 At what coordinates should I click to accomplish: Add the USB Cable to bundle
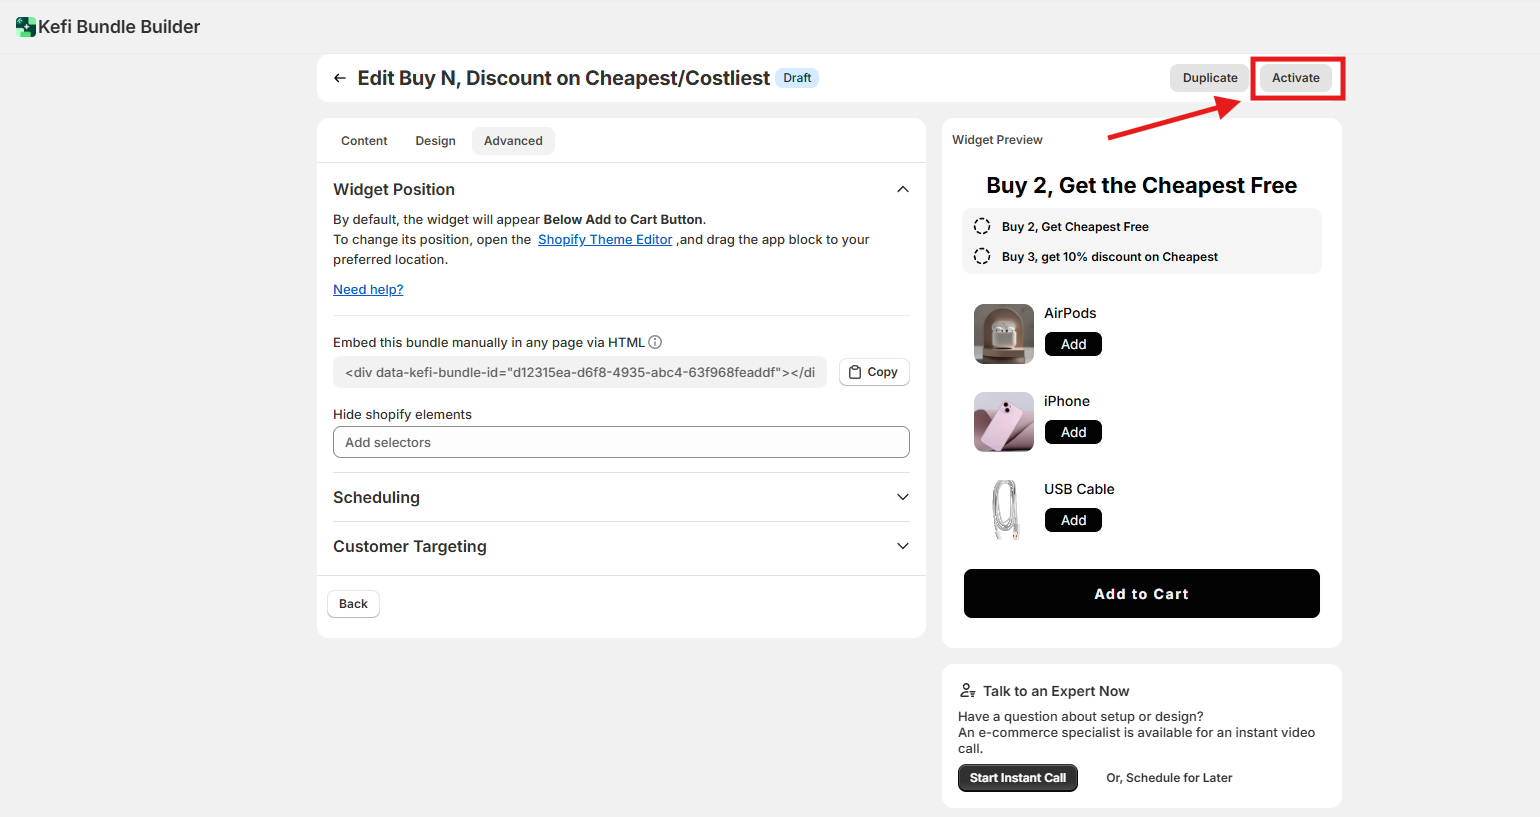point(1073,520)
